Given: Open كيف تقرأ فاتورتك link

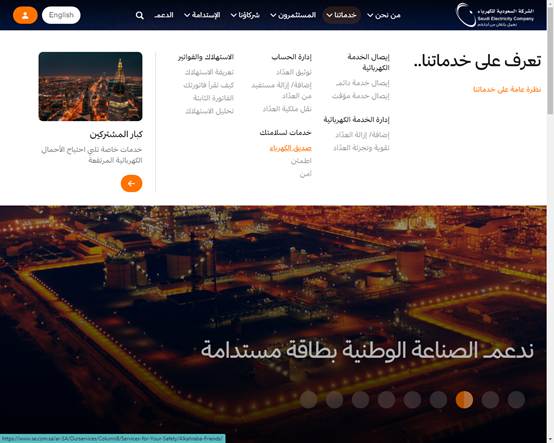Looking at the screenshot, I should coord(208,85).
